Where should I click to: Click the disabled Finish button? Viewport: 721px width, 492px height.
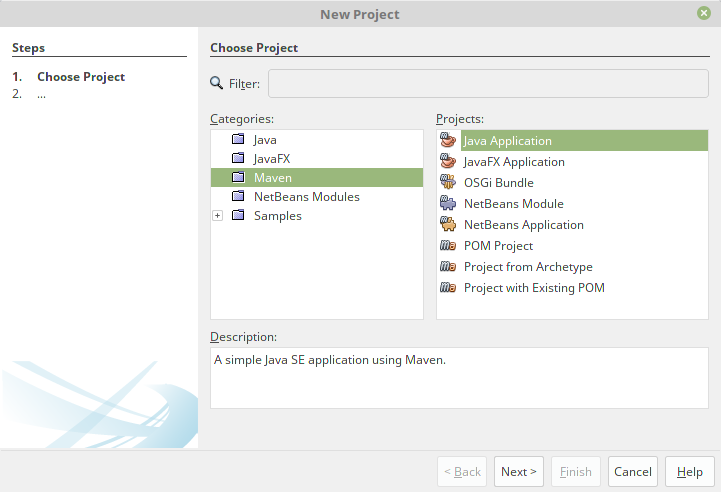[576, 471]
